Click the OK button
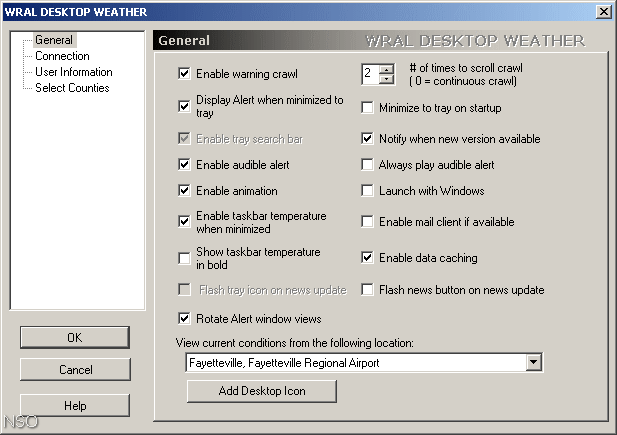 (x=75, y=337)
